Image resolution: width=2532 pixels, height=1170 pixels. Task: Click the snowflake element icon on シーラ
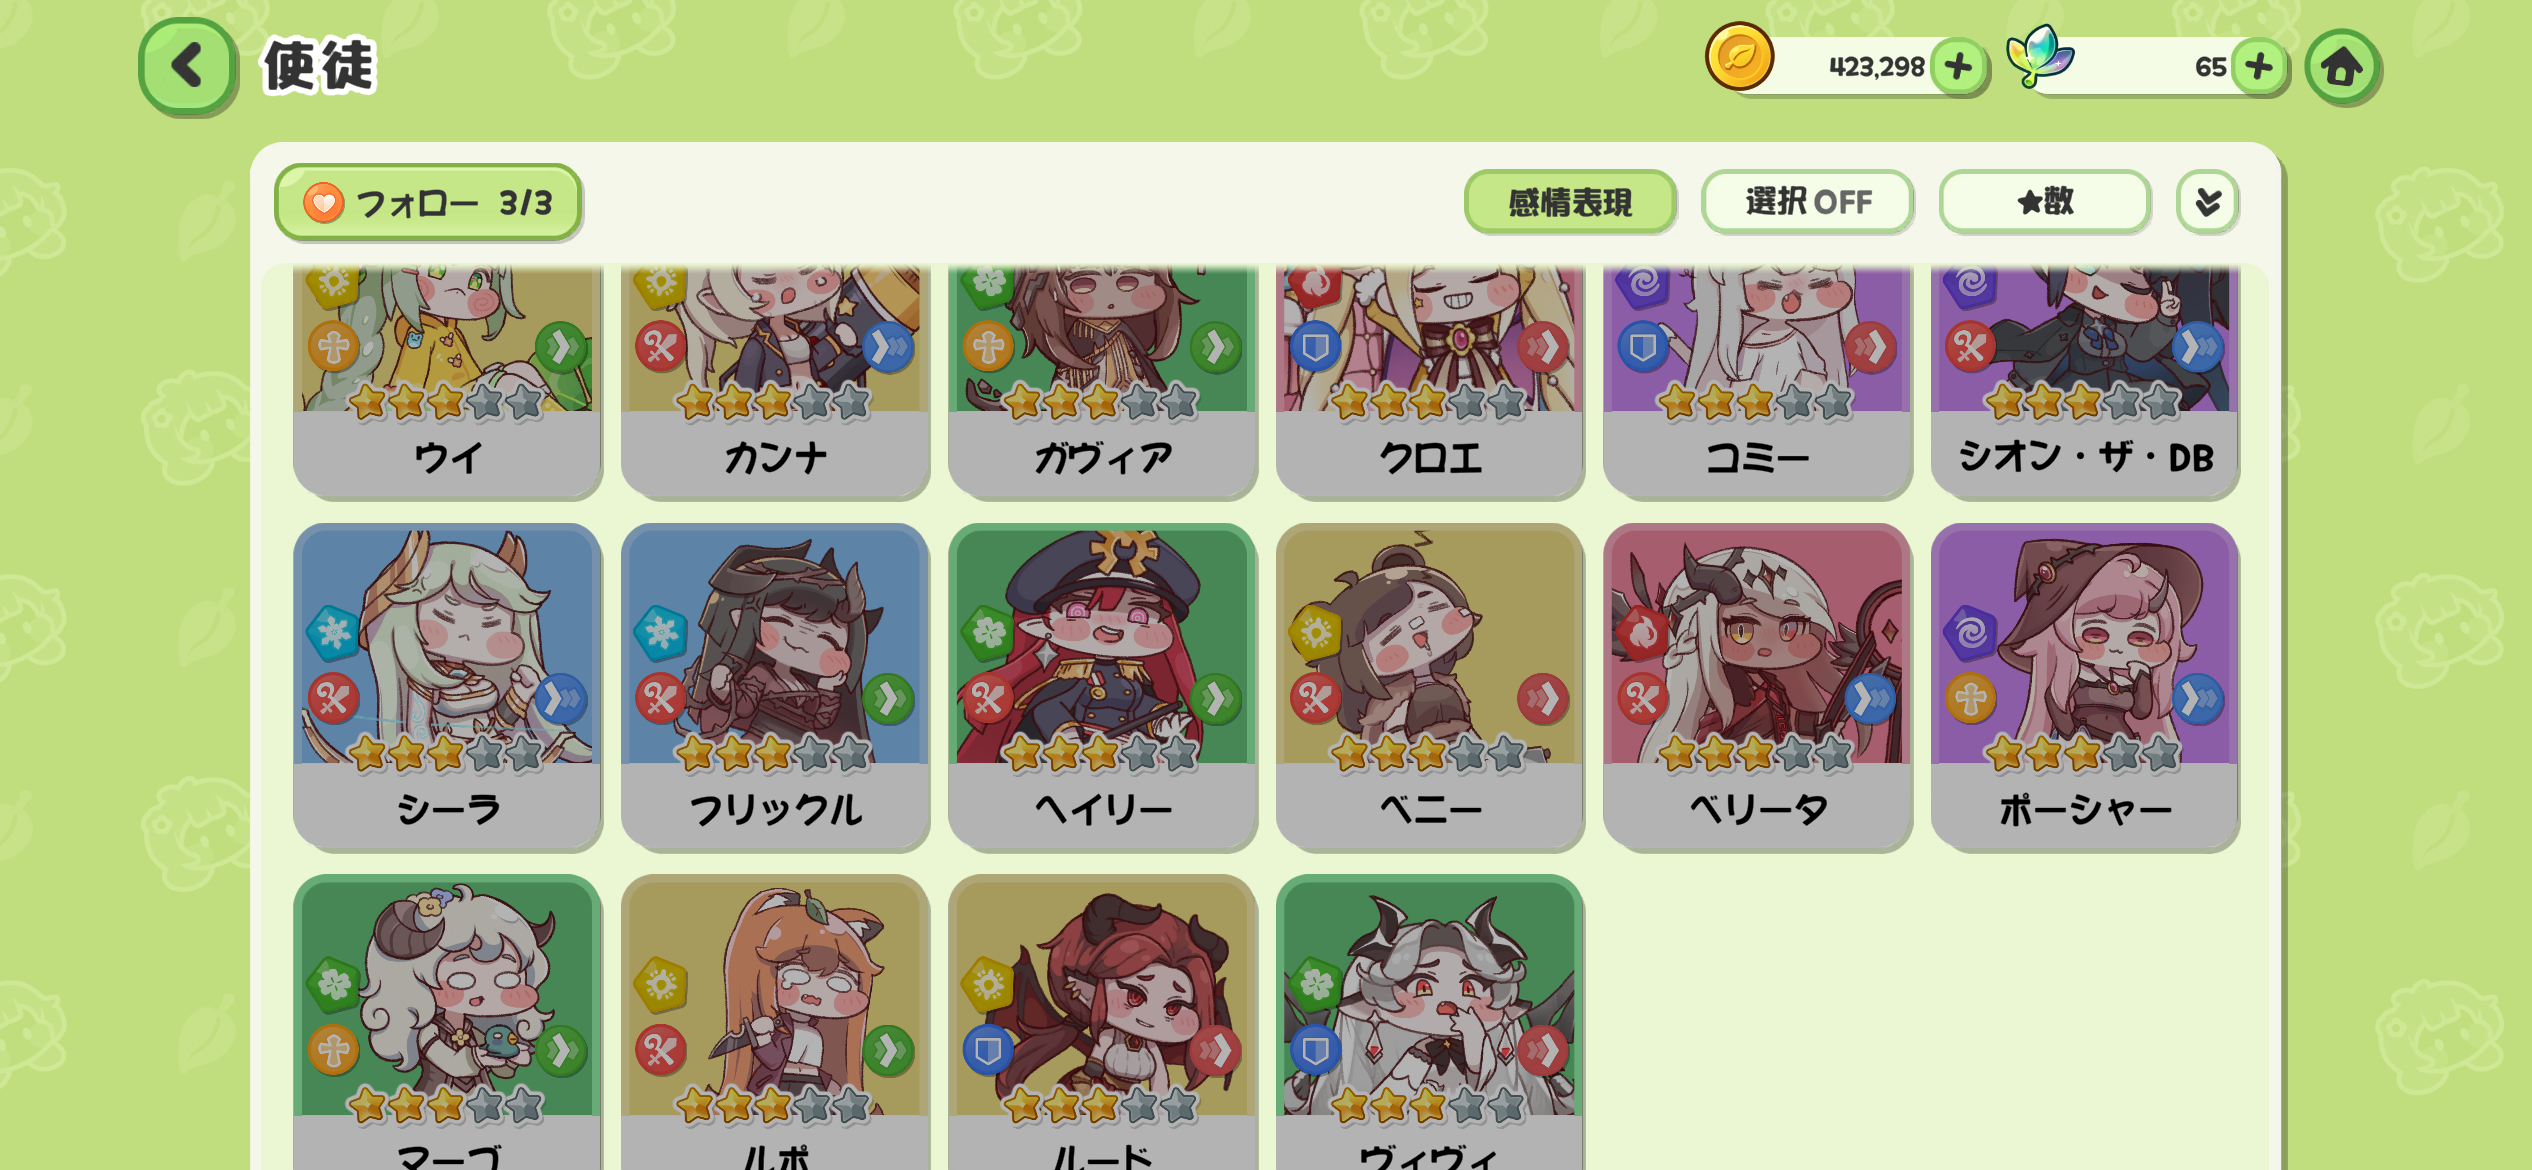point(334,632)
